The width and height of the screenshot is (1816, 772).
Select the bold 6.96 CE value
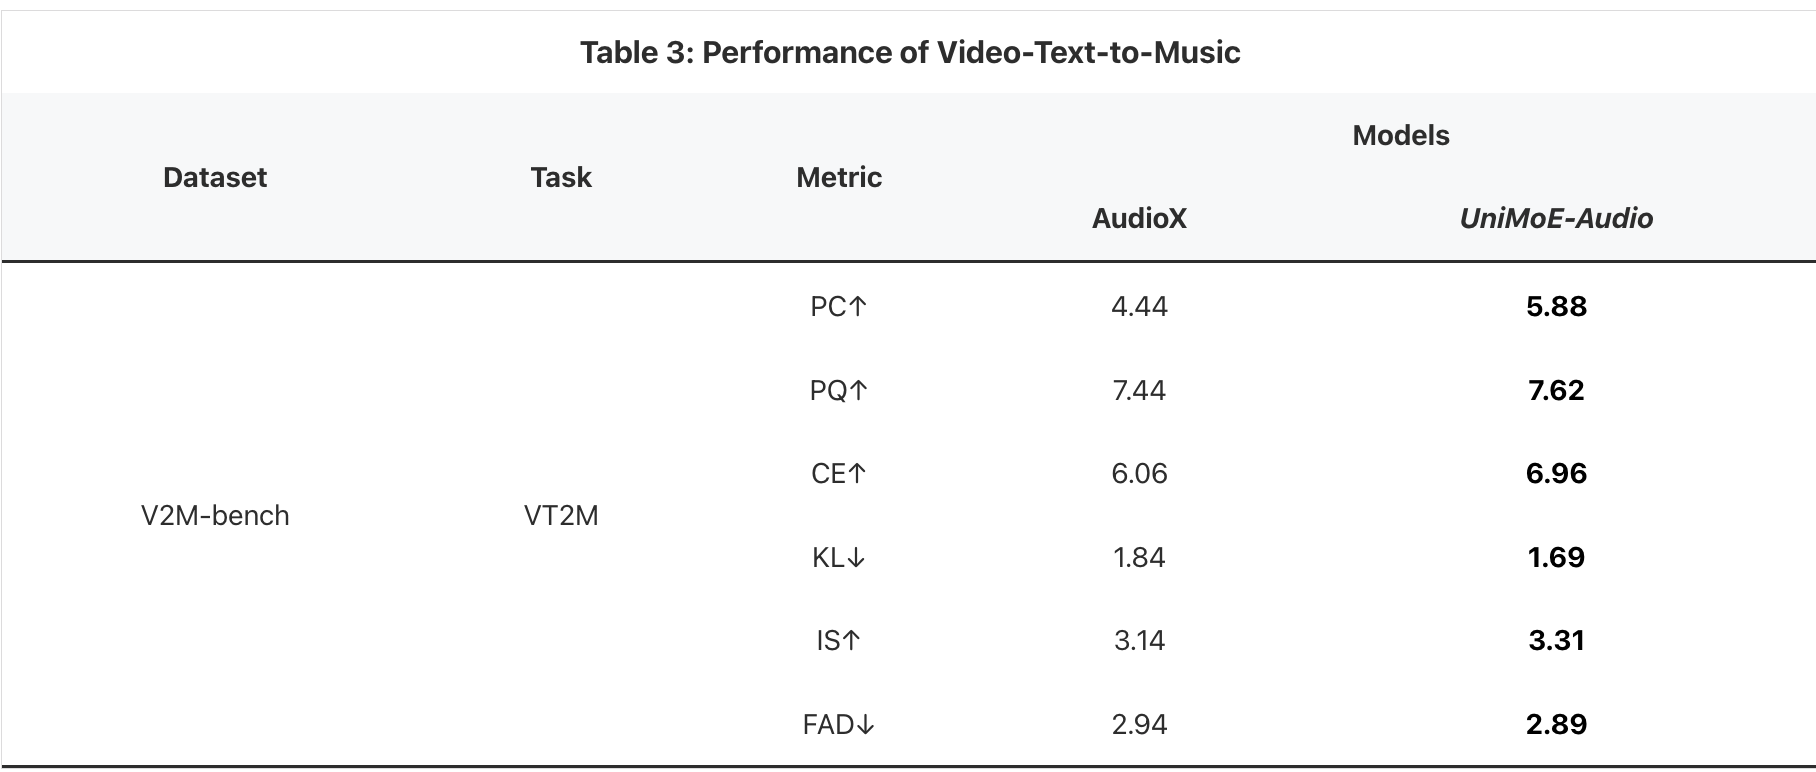tap(1556, 473)
